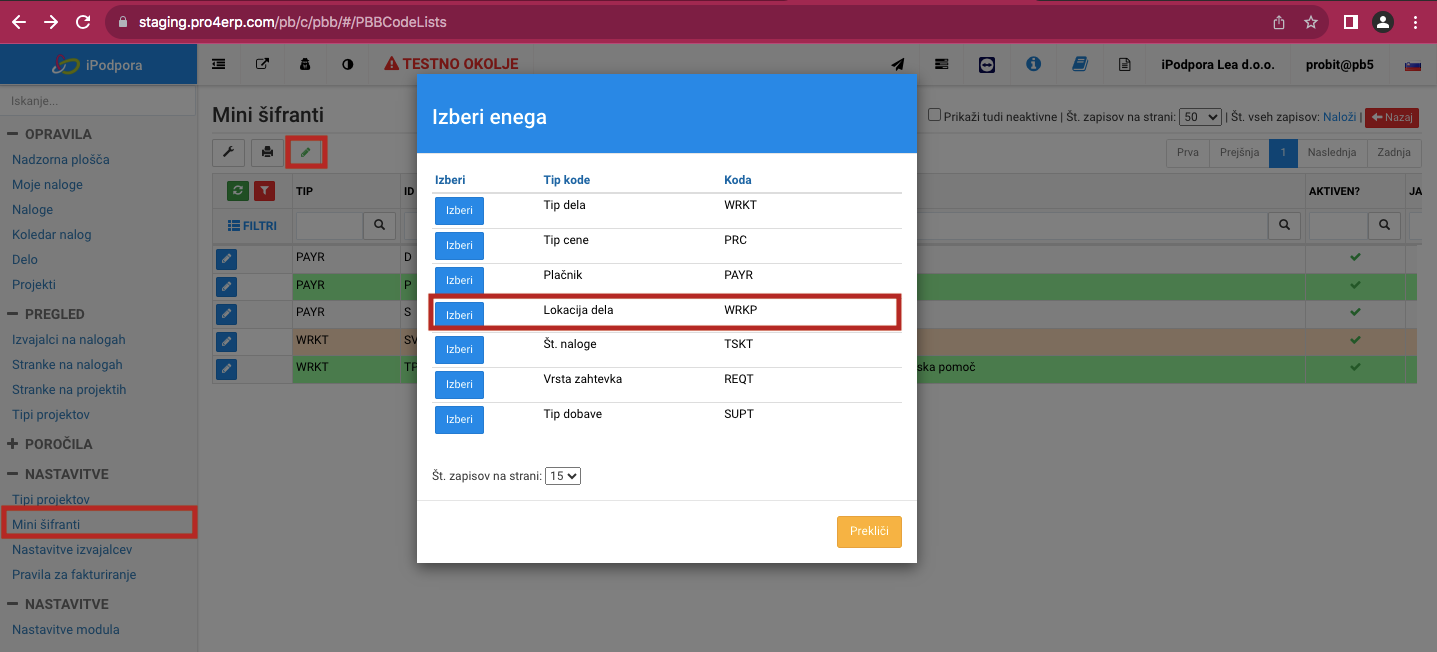Viewport: 1437px width, 652px height.
Task: Choose Izberi for Plačnik
Action: 459,280
